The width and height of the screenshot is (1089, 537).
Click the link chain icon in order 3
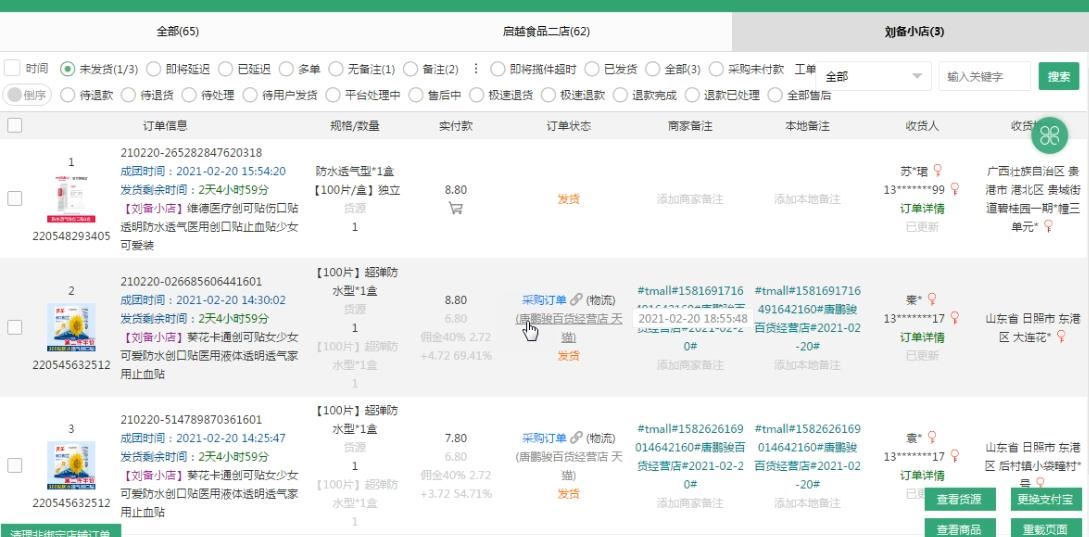click(577, 438)
